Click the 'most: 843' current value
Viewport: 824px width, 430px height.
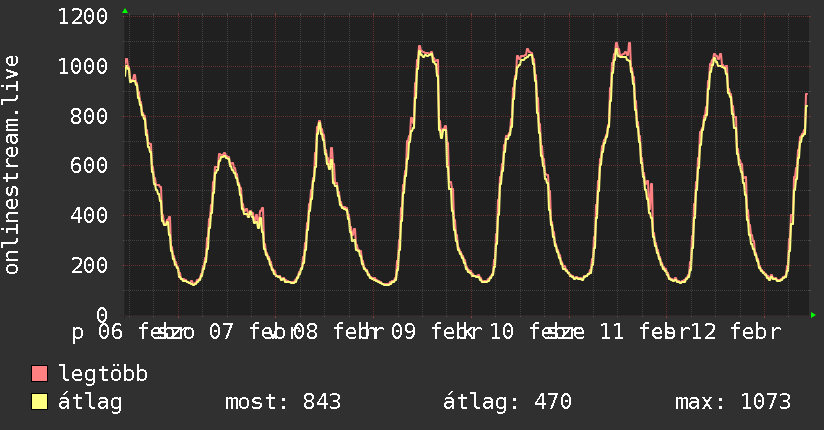click(281, 402)
